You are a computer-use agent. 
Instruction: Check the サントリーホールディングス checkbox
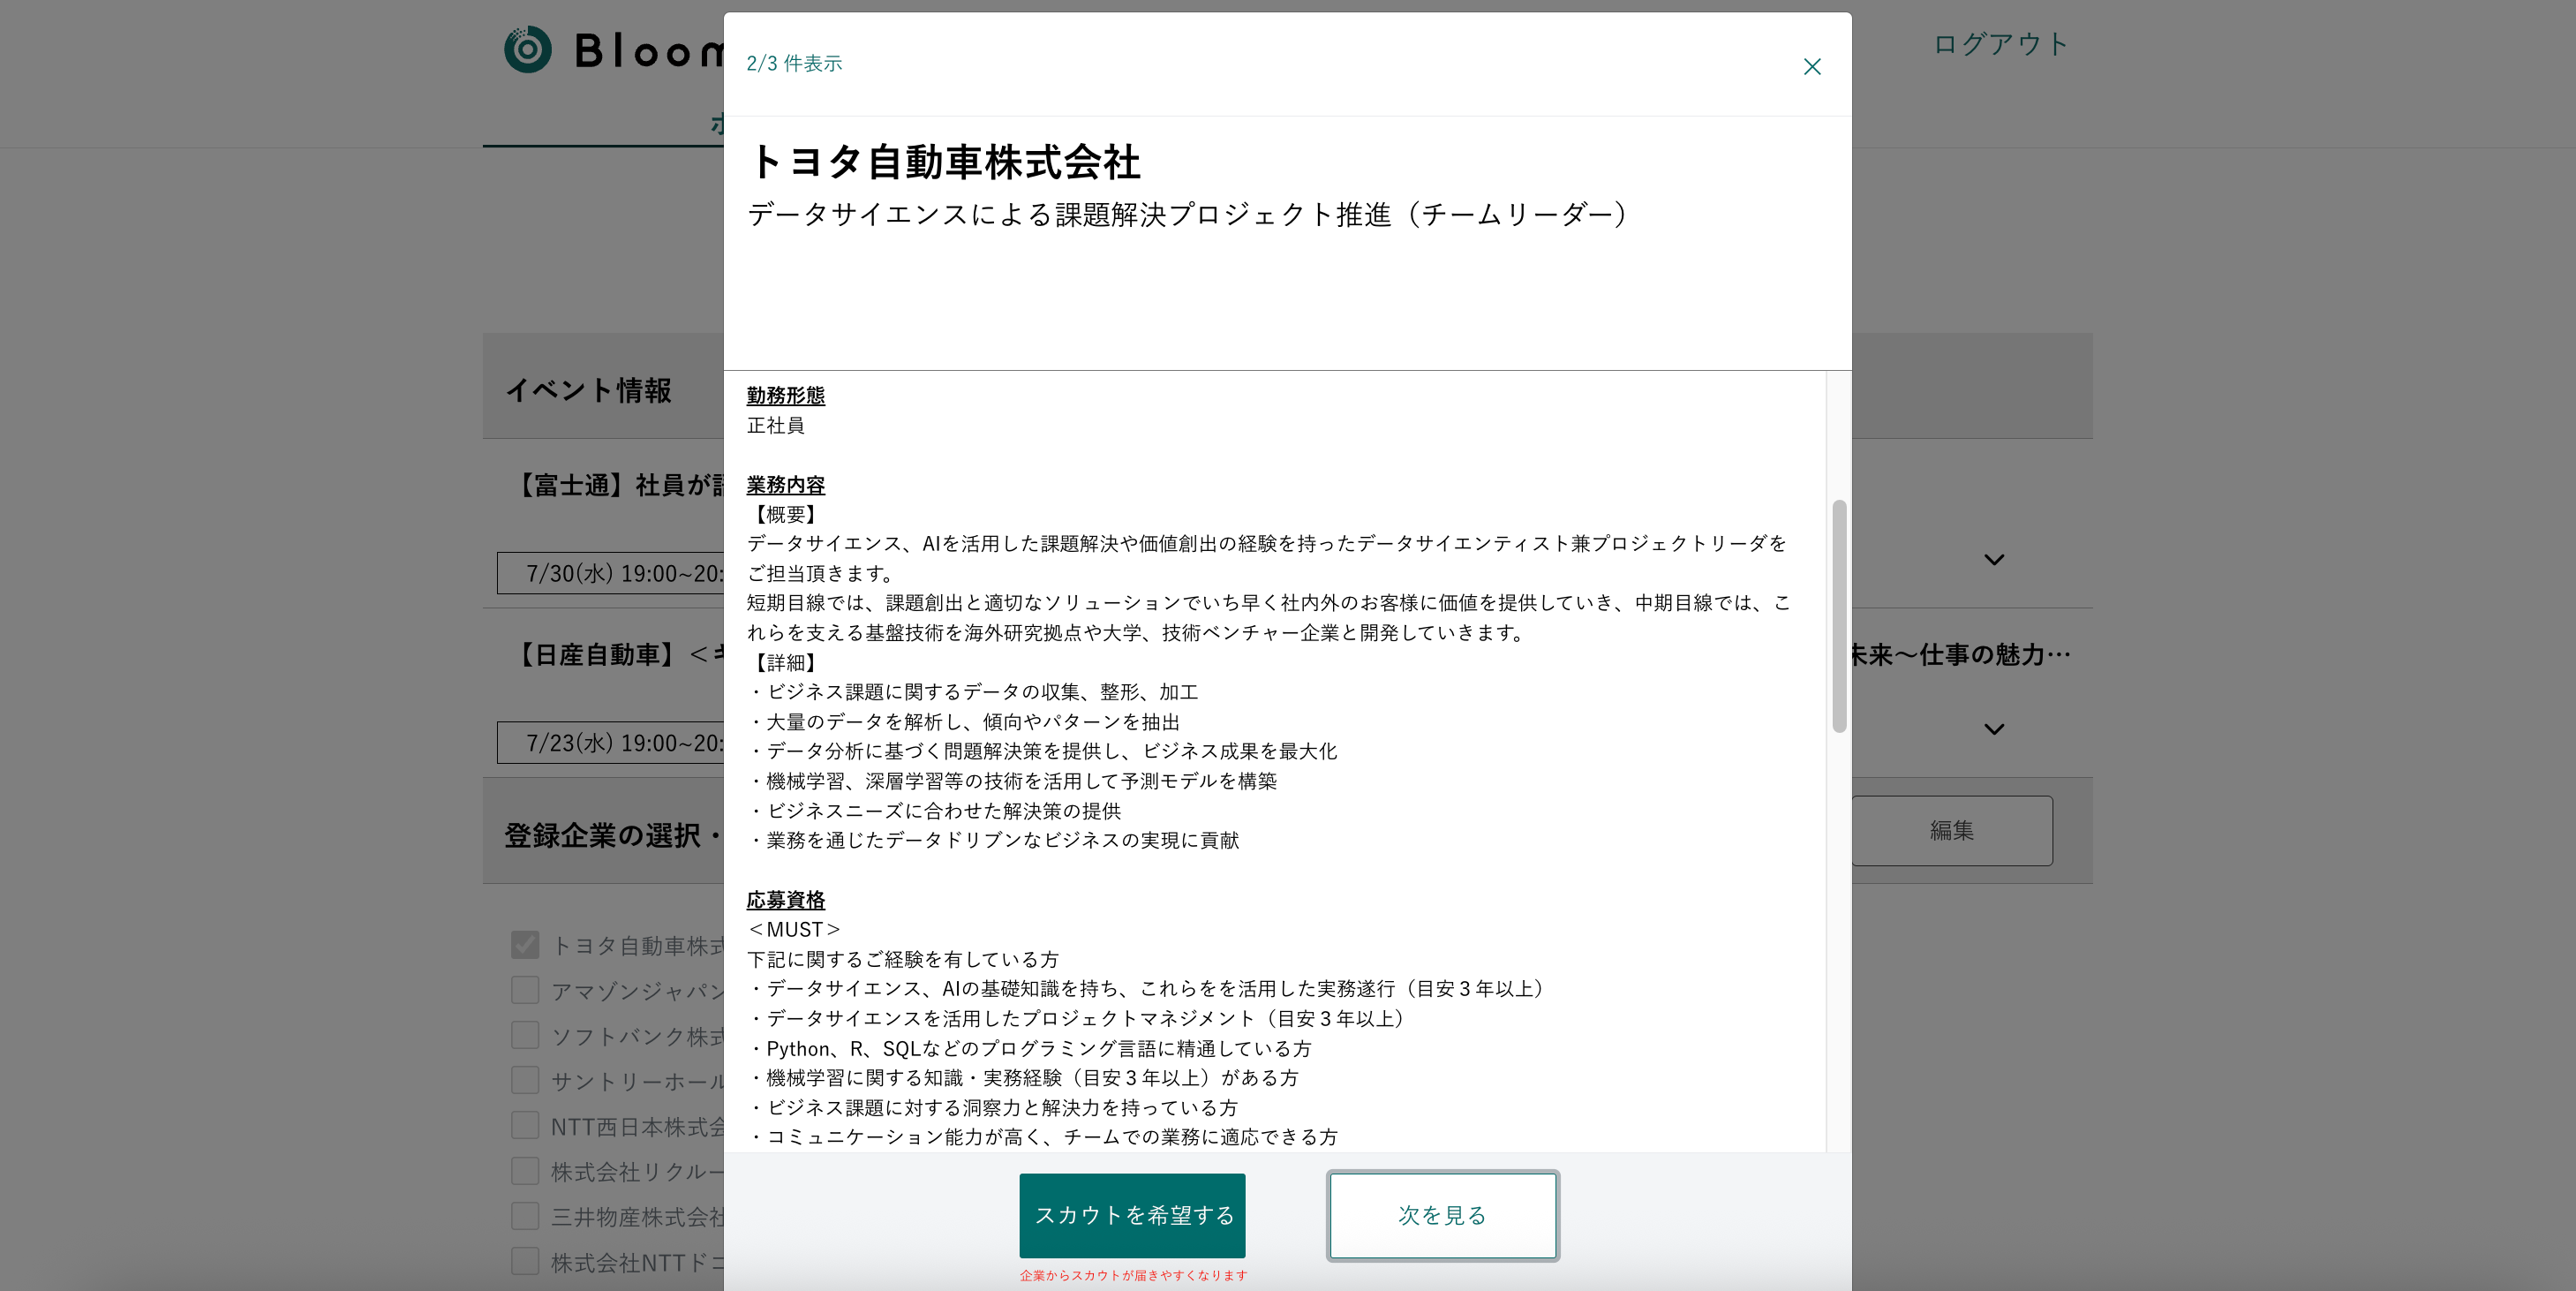point(525,1080)
